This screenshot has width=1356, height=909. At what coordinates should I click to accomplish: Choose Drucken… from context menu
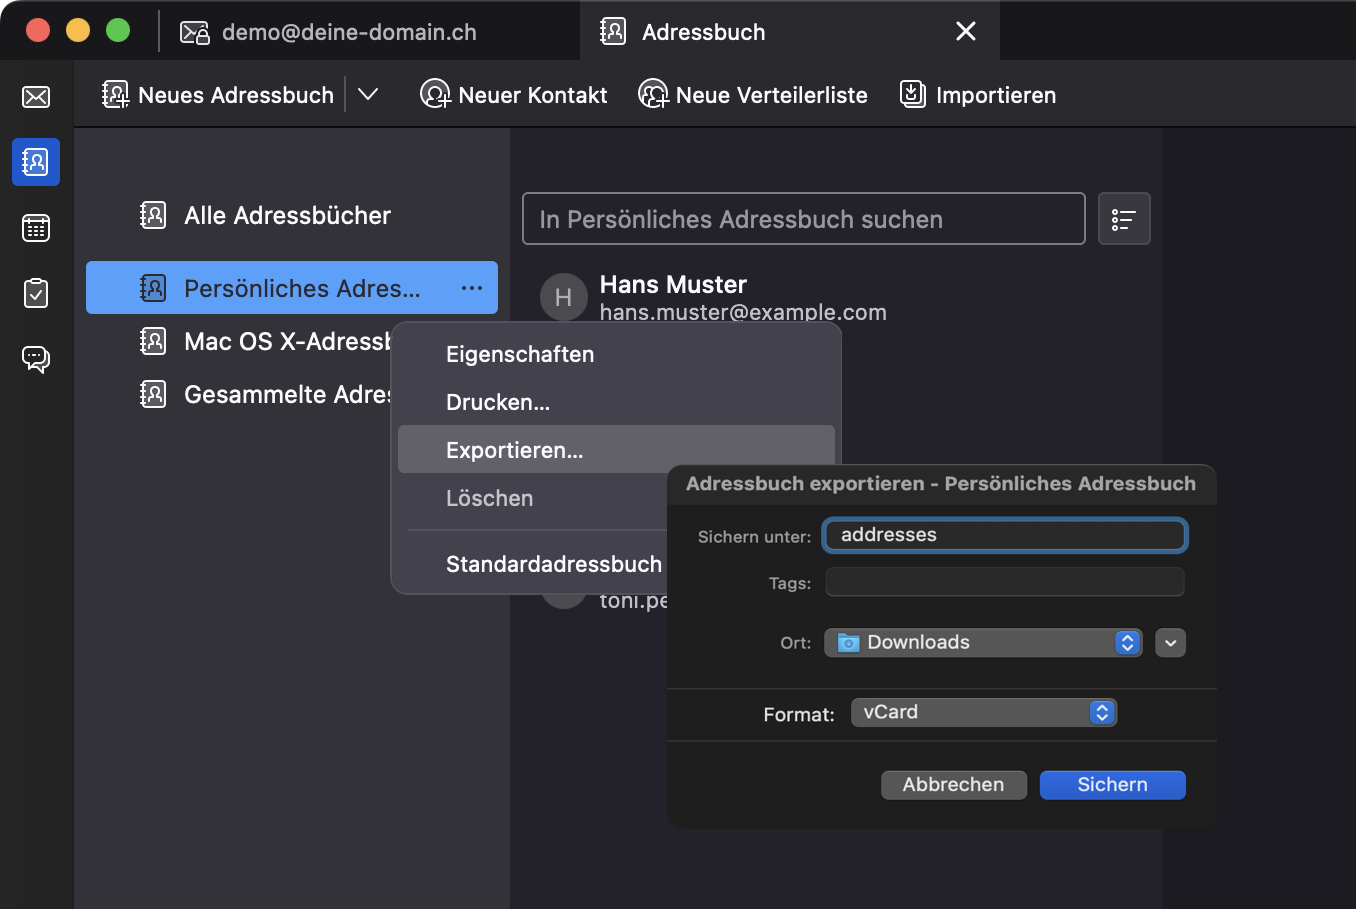click(x=616, y=402)
